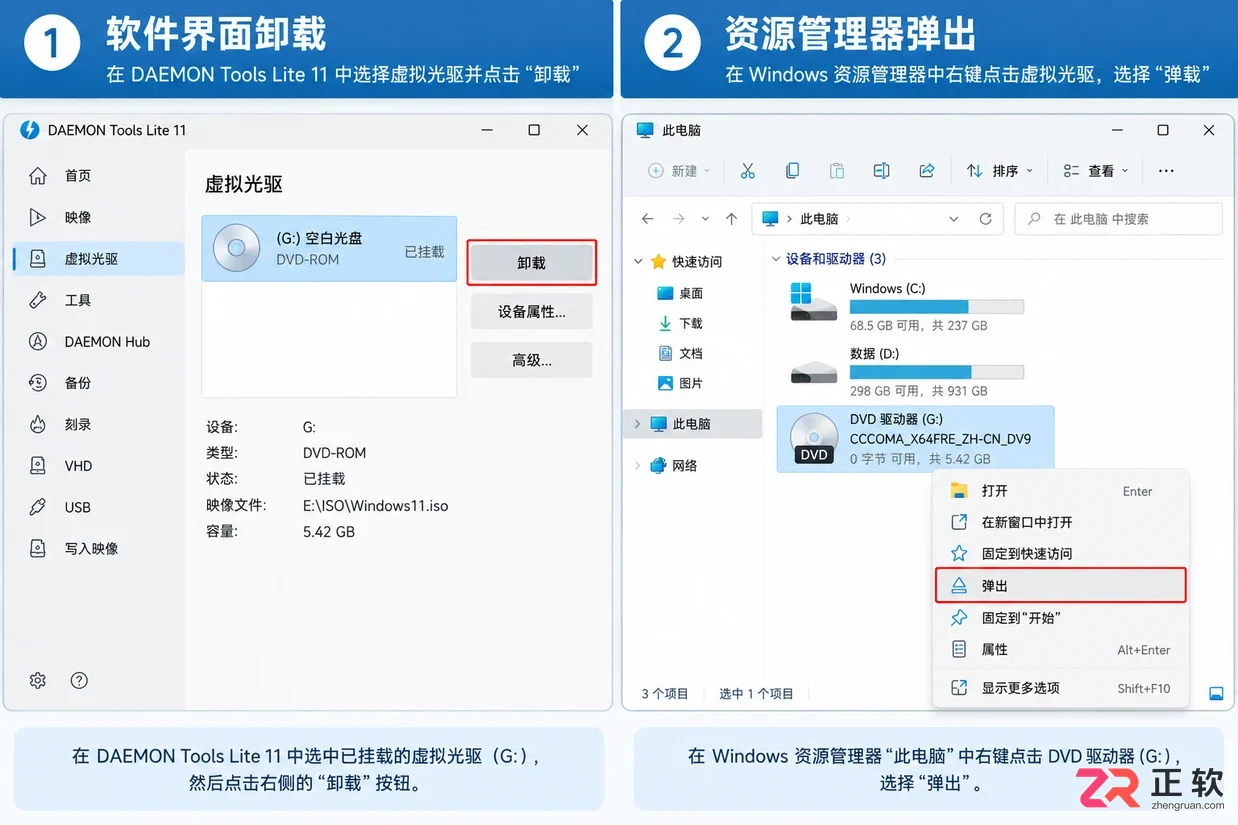Image resolution: width=1238 pixels, height=825 pixels.
Task: Click Copy icon in Explorer toolbar
Action: click(x=792, y=171)
